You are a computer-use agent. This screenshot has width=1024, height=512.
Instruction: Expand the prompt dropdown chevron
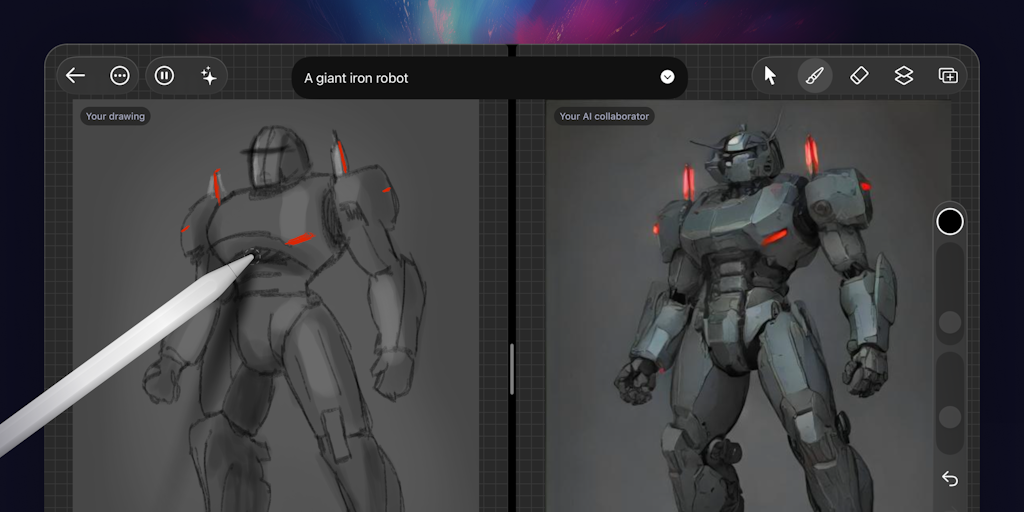(x=667, y=78)
